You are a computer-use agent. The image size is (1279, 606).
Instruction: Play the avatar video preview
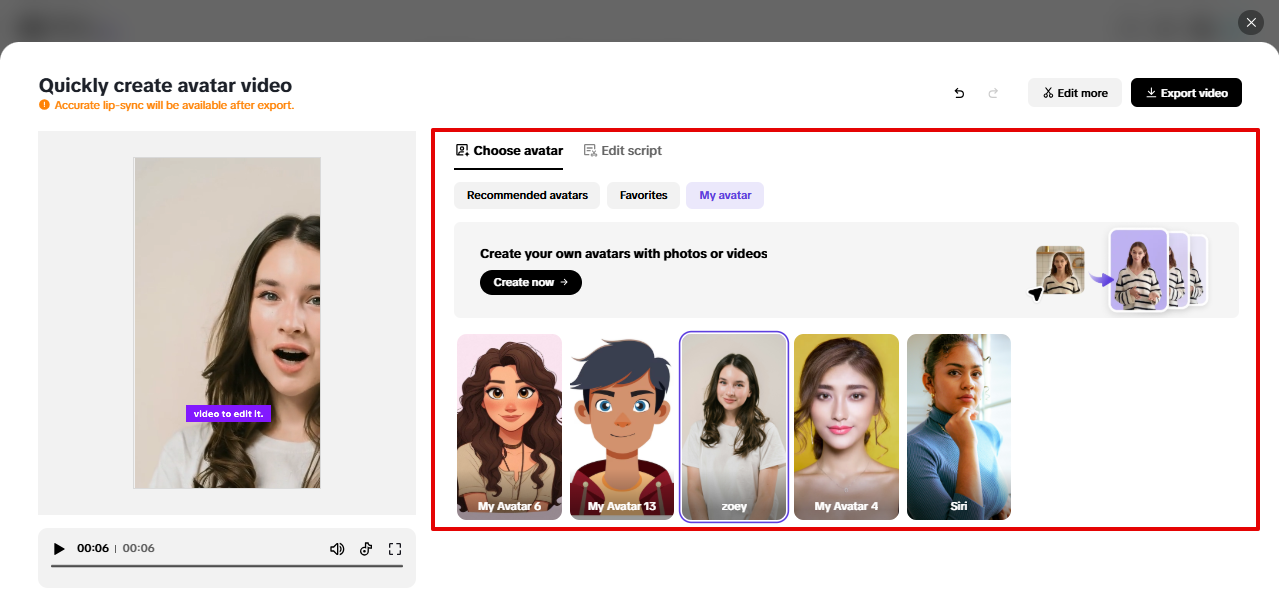click(59, 548)
